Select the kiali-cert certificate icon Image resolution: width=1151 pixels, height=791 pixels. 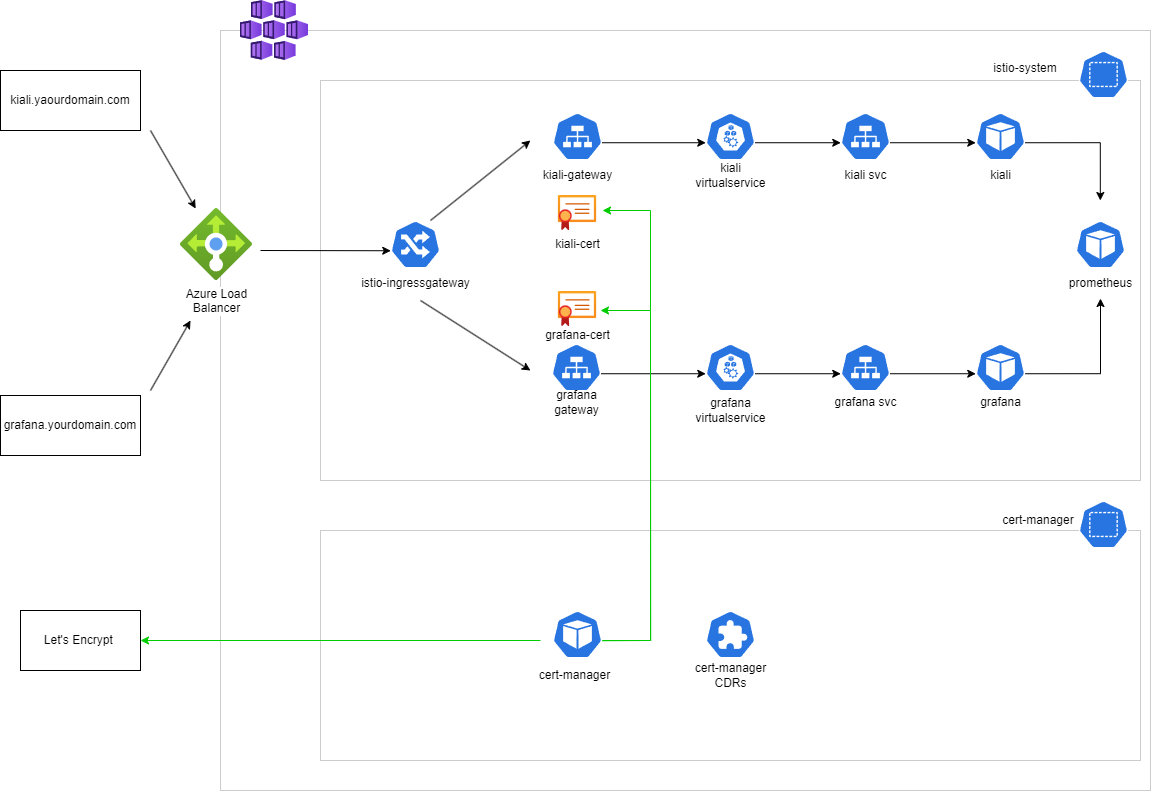click(577, 212)
